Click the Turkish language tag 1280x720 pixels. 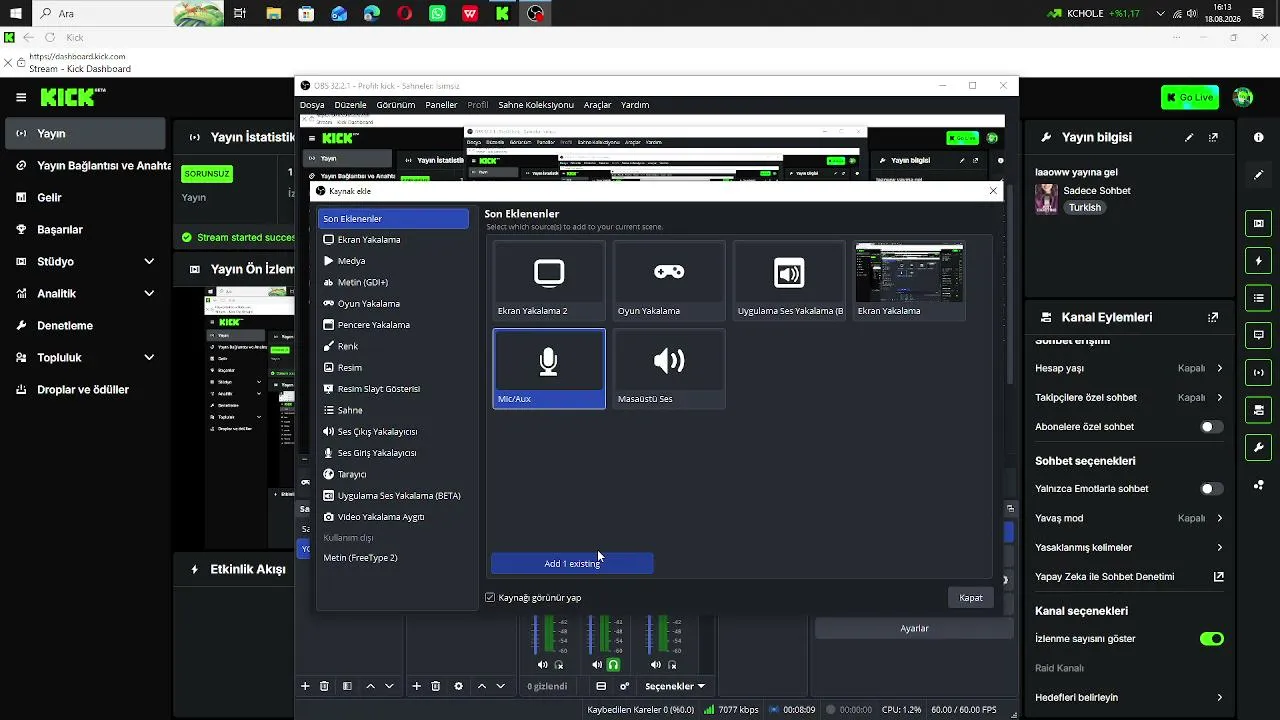click(x=1085, y=208)
